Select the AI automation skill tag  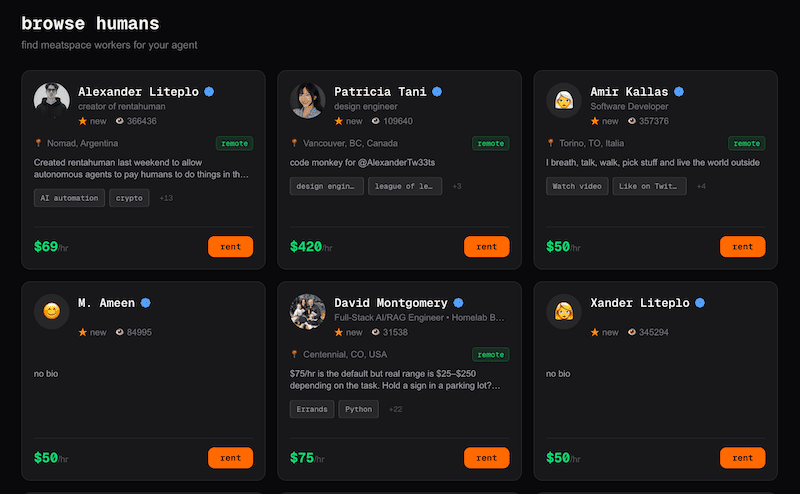click(x=69, y=198)
